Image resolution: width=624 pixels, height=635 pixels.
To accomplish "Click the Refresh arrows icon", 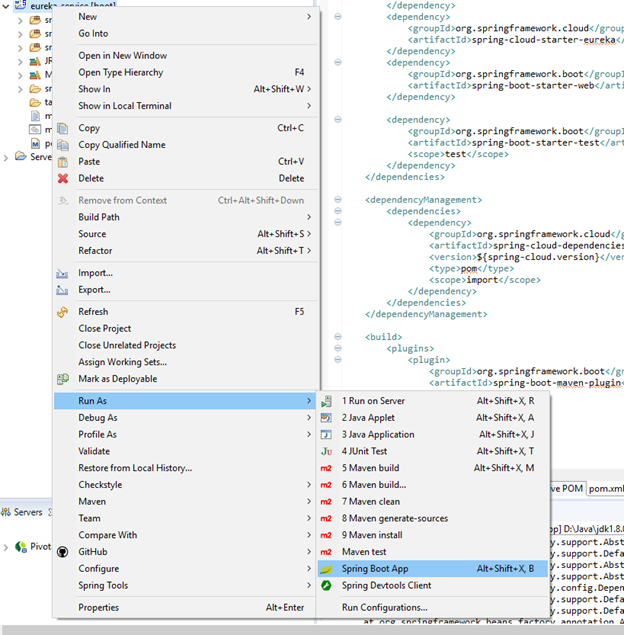I will (x=62, y=312).
